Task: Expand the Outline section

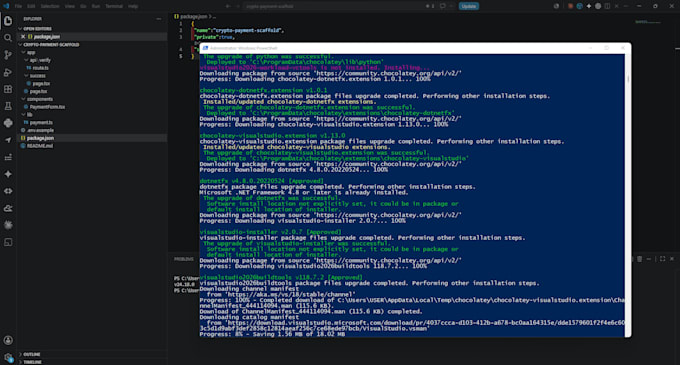Action: point(20,354)
